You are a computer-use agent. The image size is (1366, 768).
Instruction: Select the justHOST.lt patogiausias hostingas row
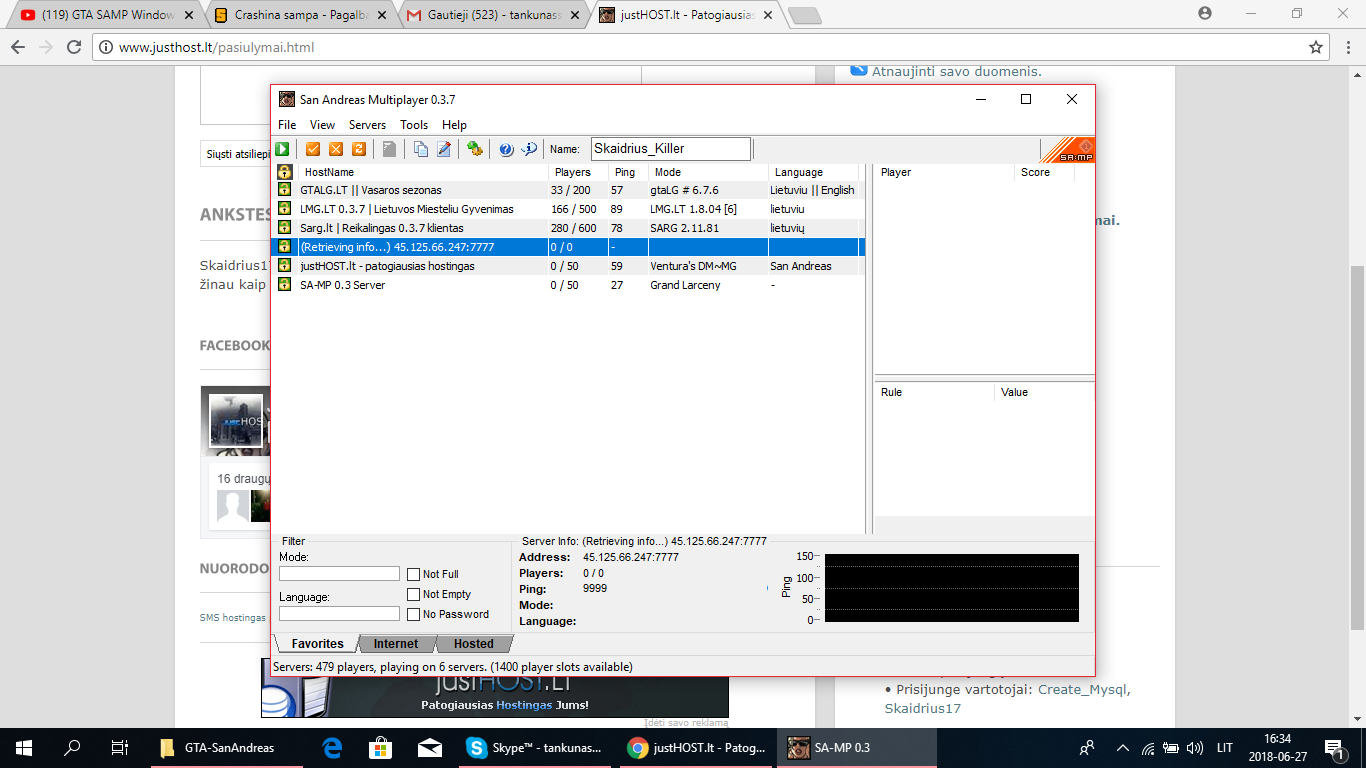click(569, 266)
